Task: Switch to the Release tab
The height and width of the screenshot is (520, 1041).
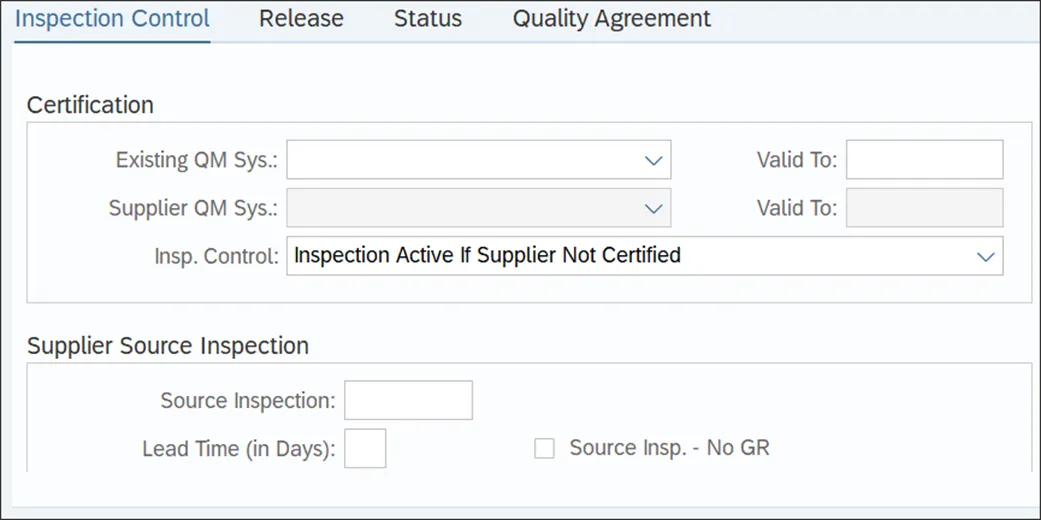Action: 301,19
